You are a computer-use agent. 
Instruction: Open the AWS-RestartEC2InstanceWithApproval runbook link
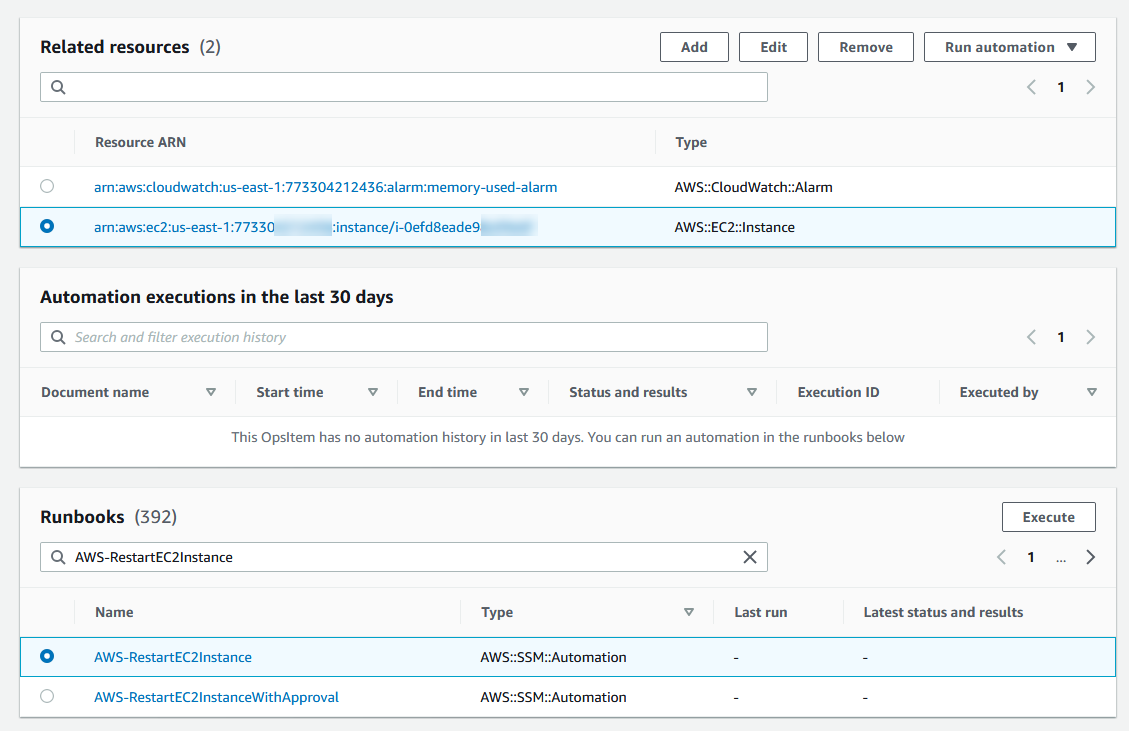(x=216, y=697)
